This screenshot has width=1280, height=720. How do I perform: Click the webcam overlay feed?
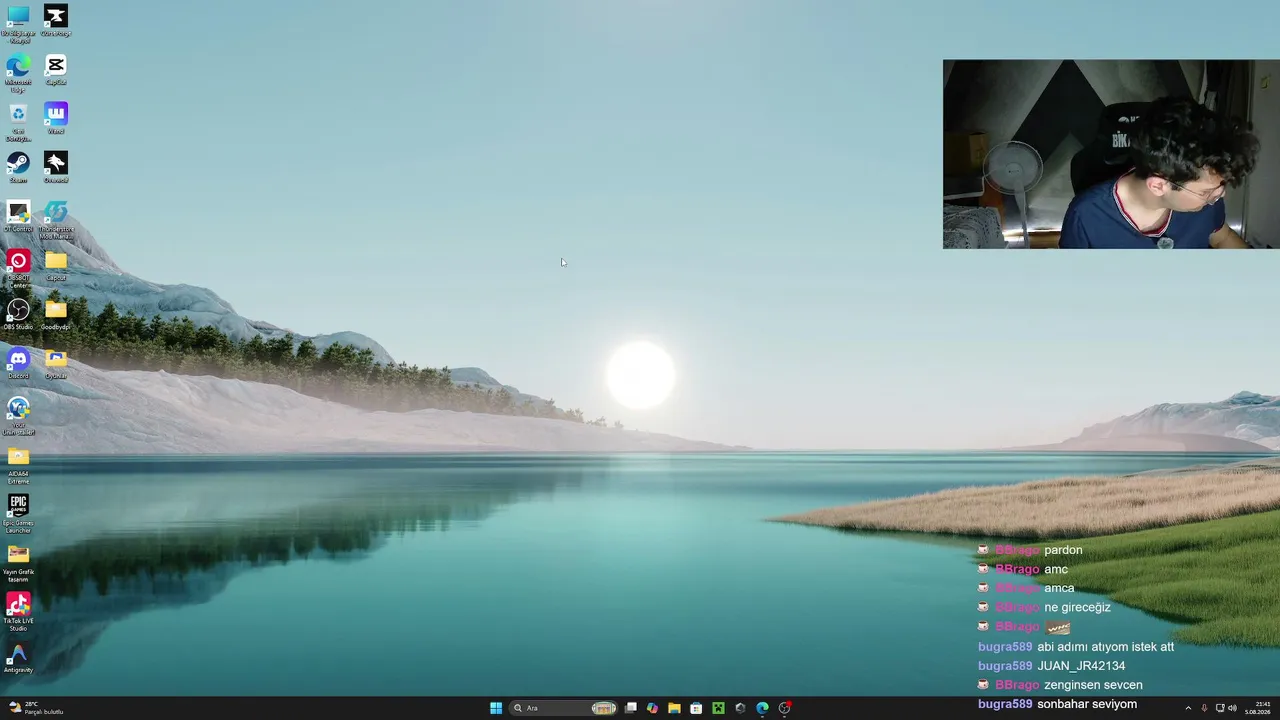pyautogui.click(x=1111, y=154)
